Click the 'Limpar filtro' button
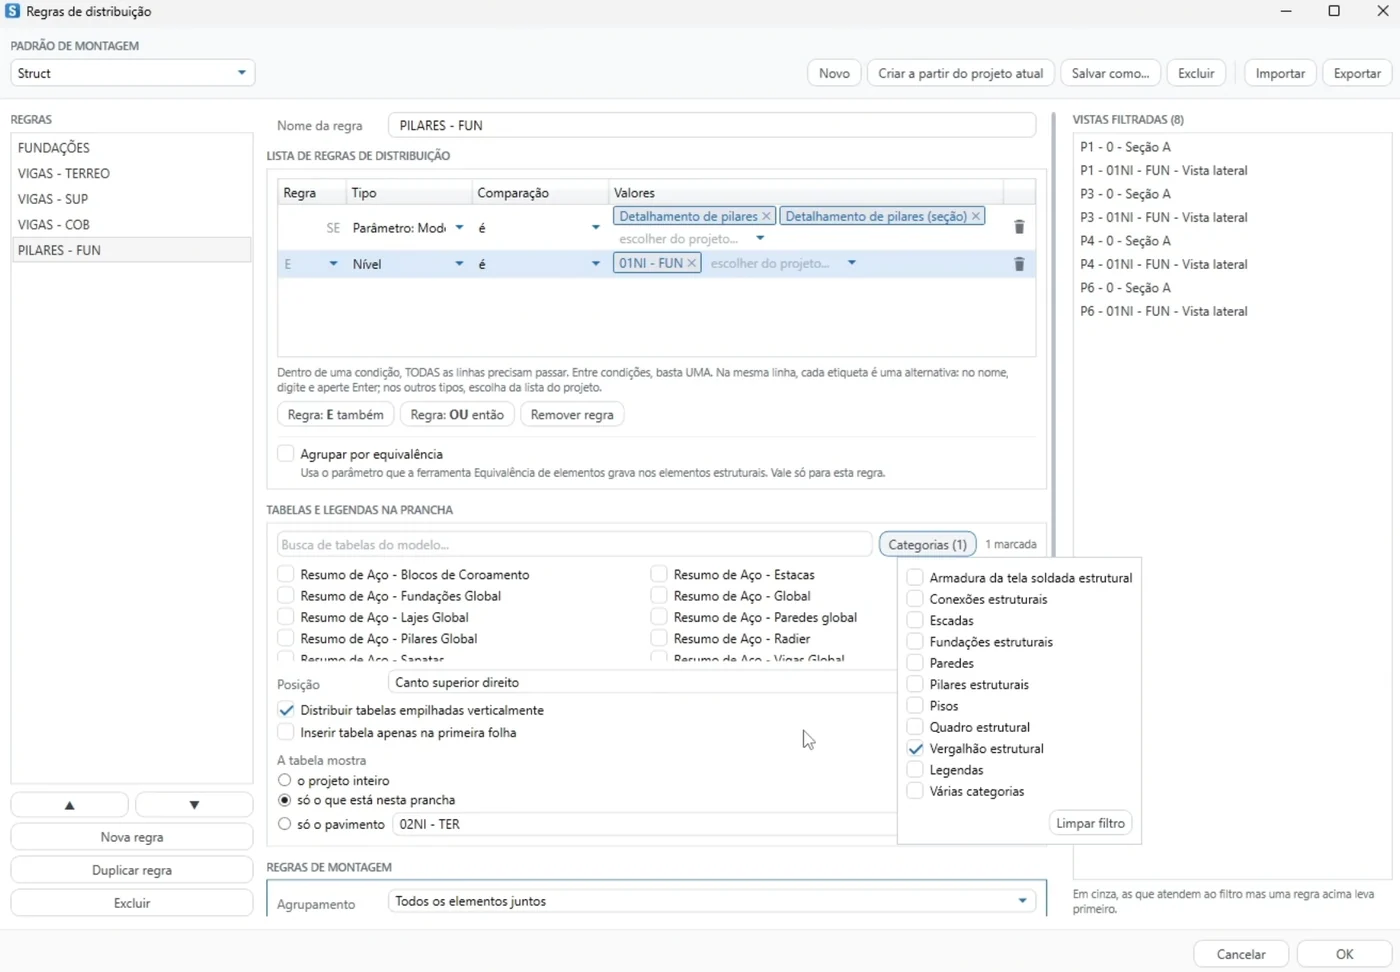The image size is (1400, 972). tap(1090, 823)
